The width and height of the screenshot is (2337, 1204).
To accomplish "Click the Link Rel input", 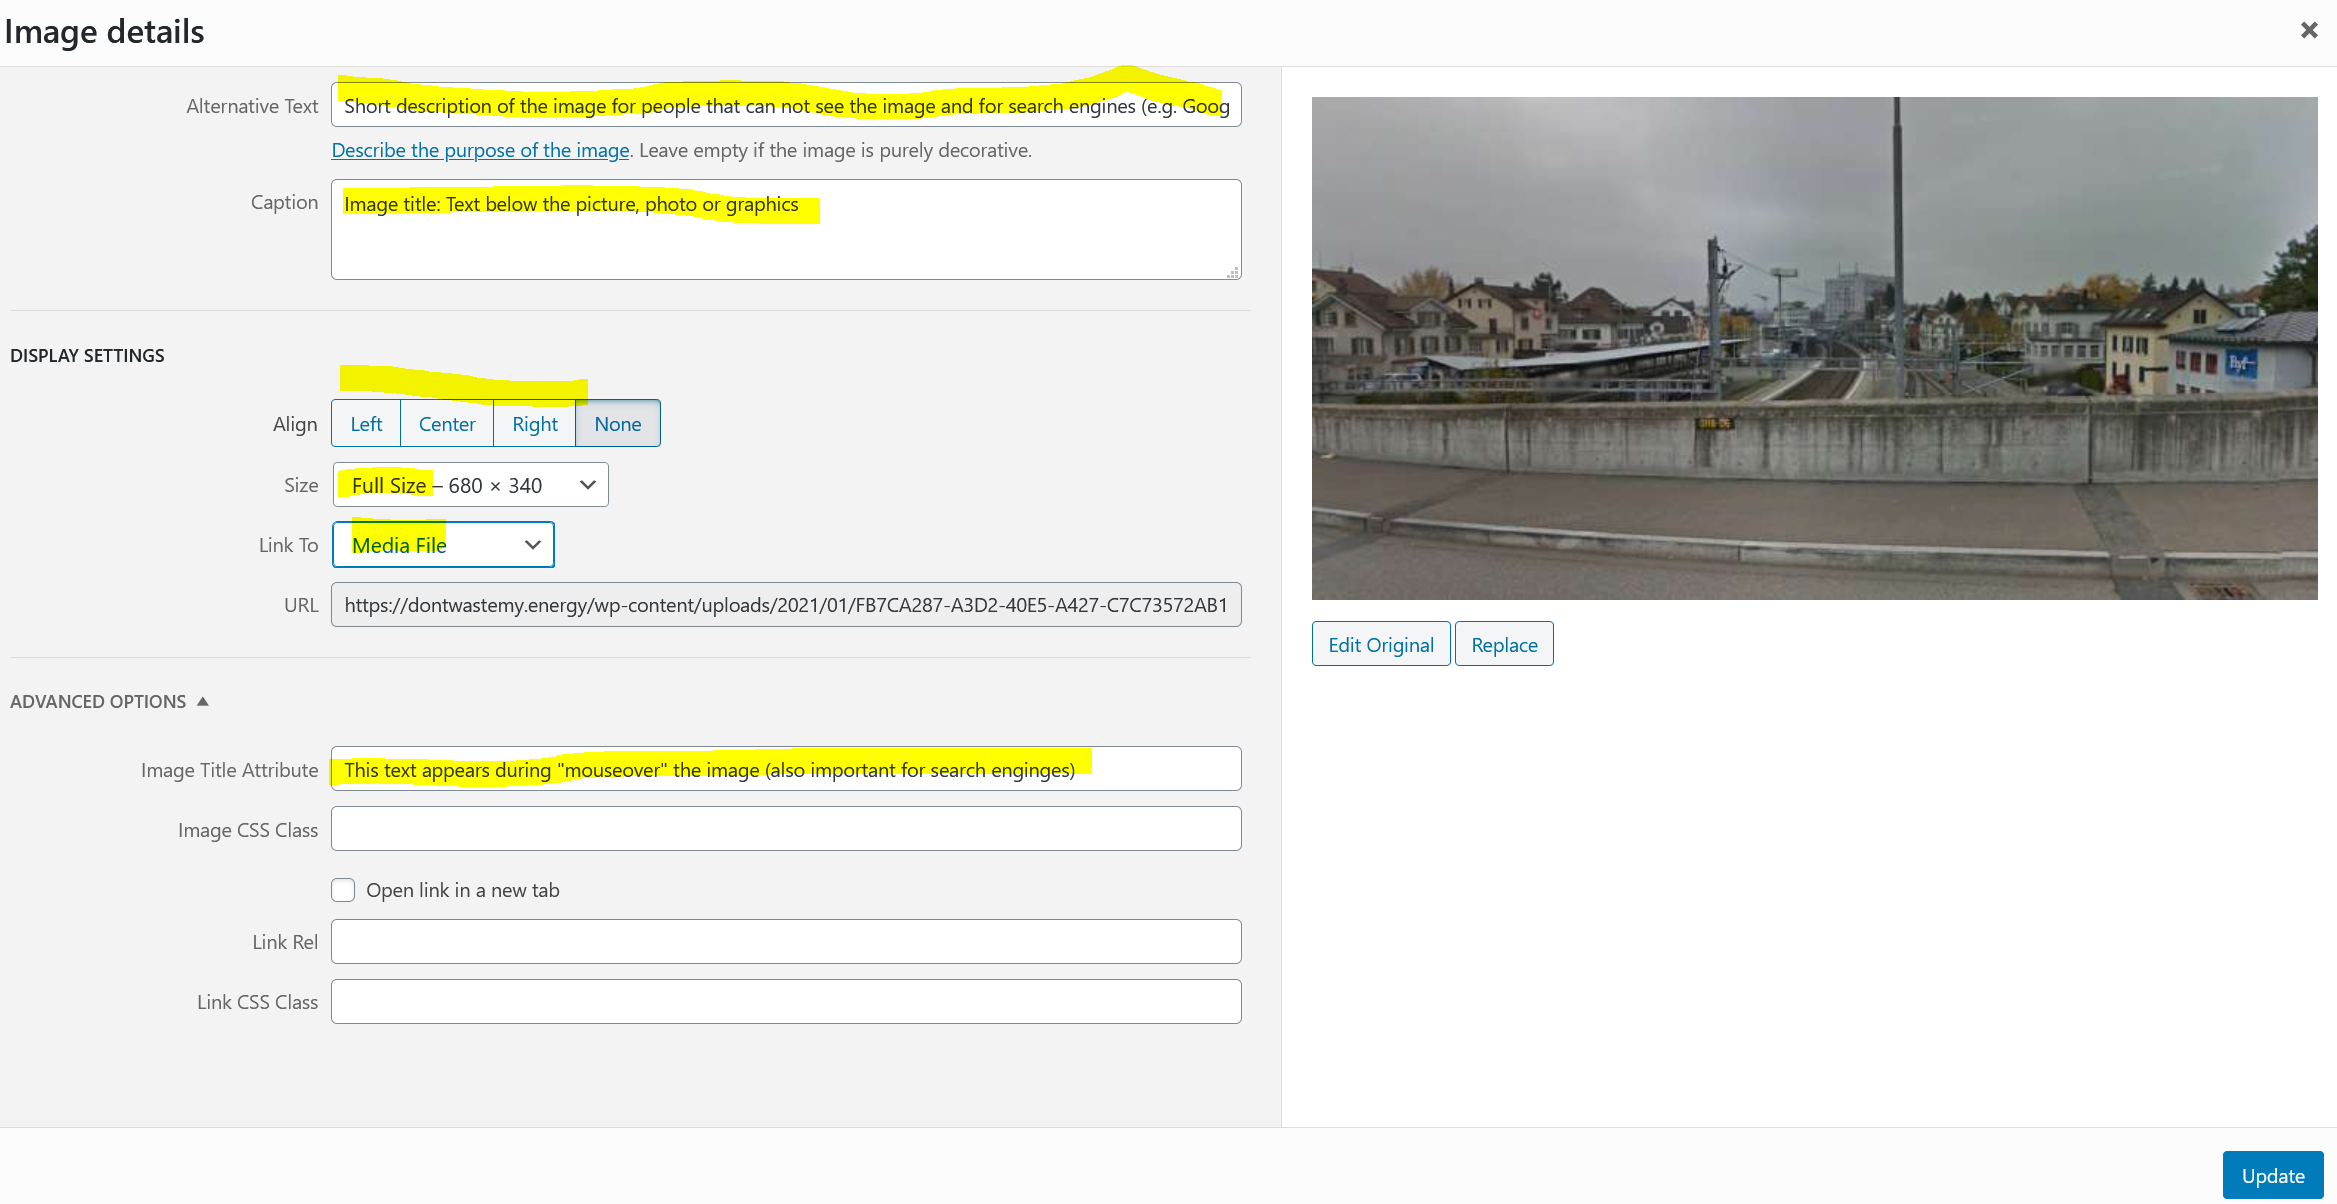I will (x=786, y=942).
